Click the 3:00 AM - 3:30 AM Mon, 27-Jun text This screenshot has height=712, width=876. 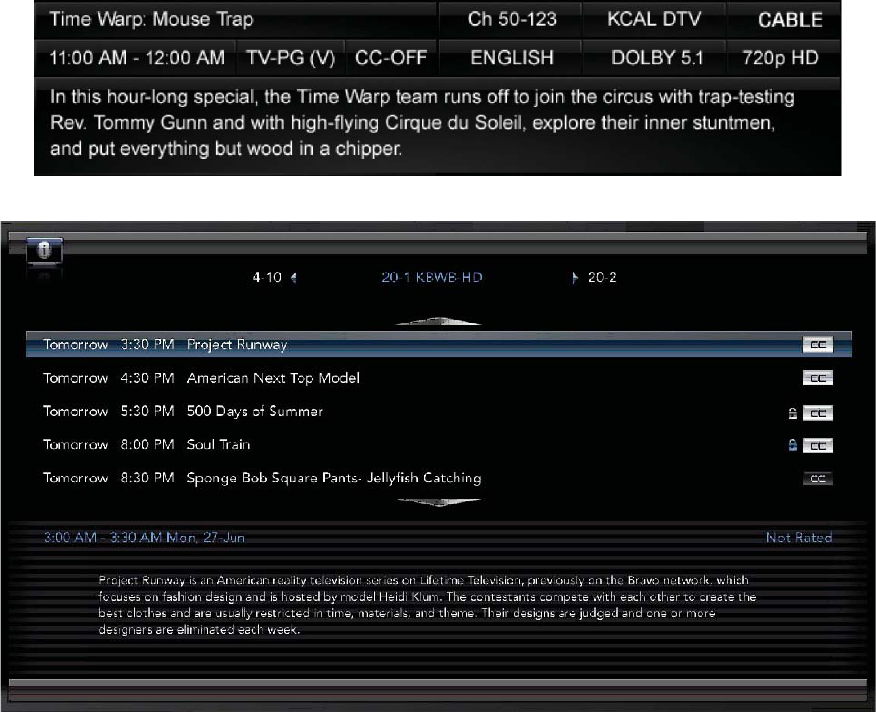144,538
